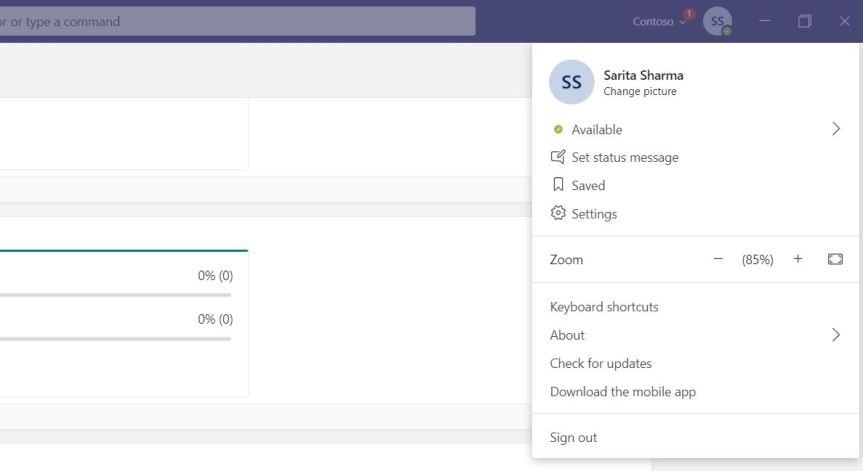Click the large SS profile picture
Viewport: 863px width, 471px height.
coord(571,82)
